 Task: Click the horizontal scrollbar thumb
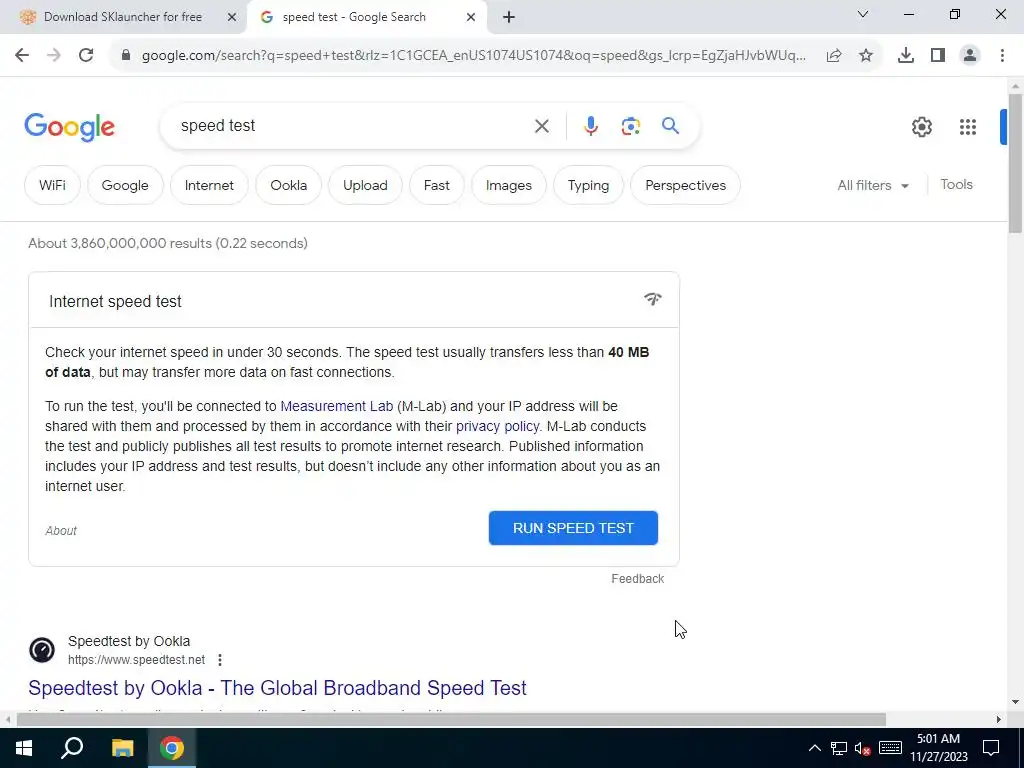pos(451,720)
